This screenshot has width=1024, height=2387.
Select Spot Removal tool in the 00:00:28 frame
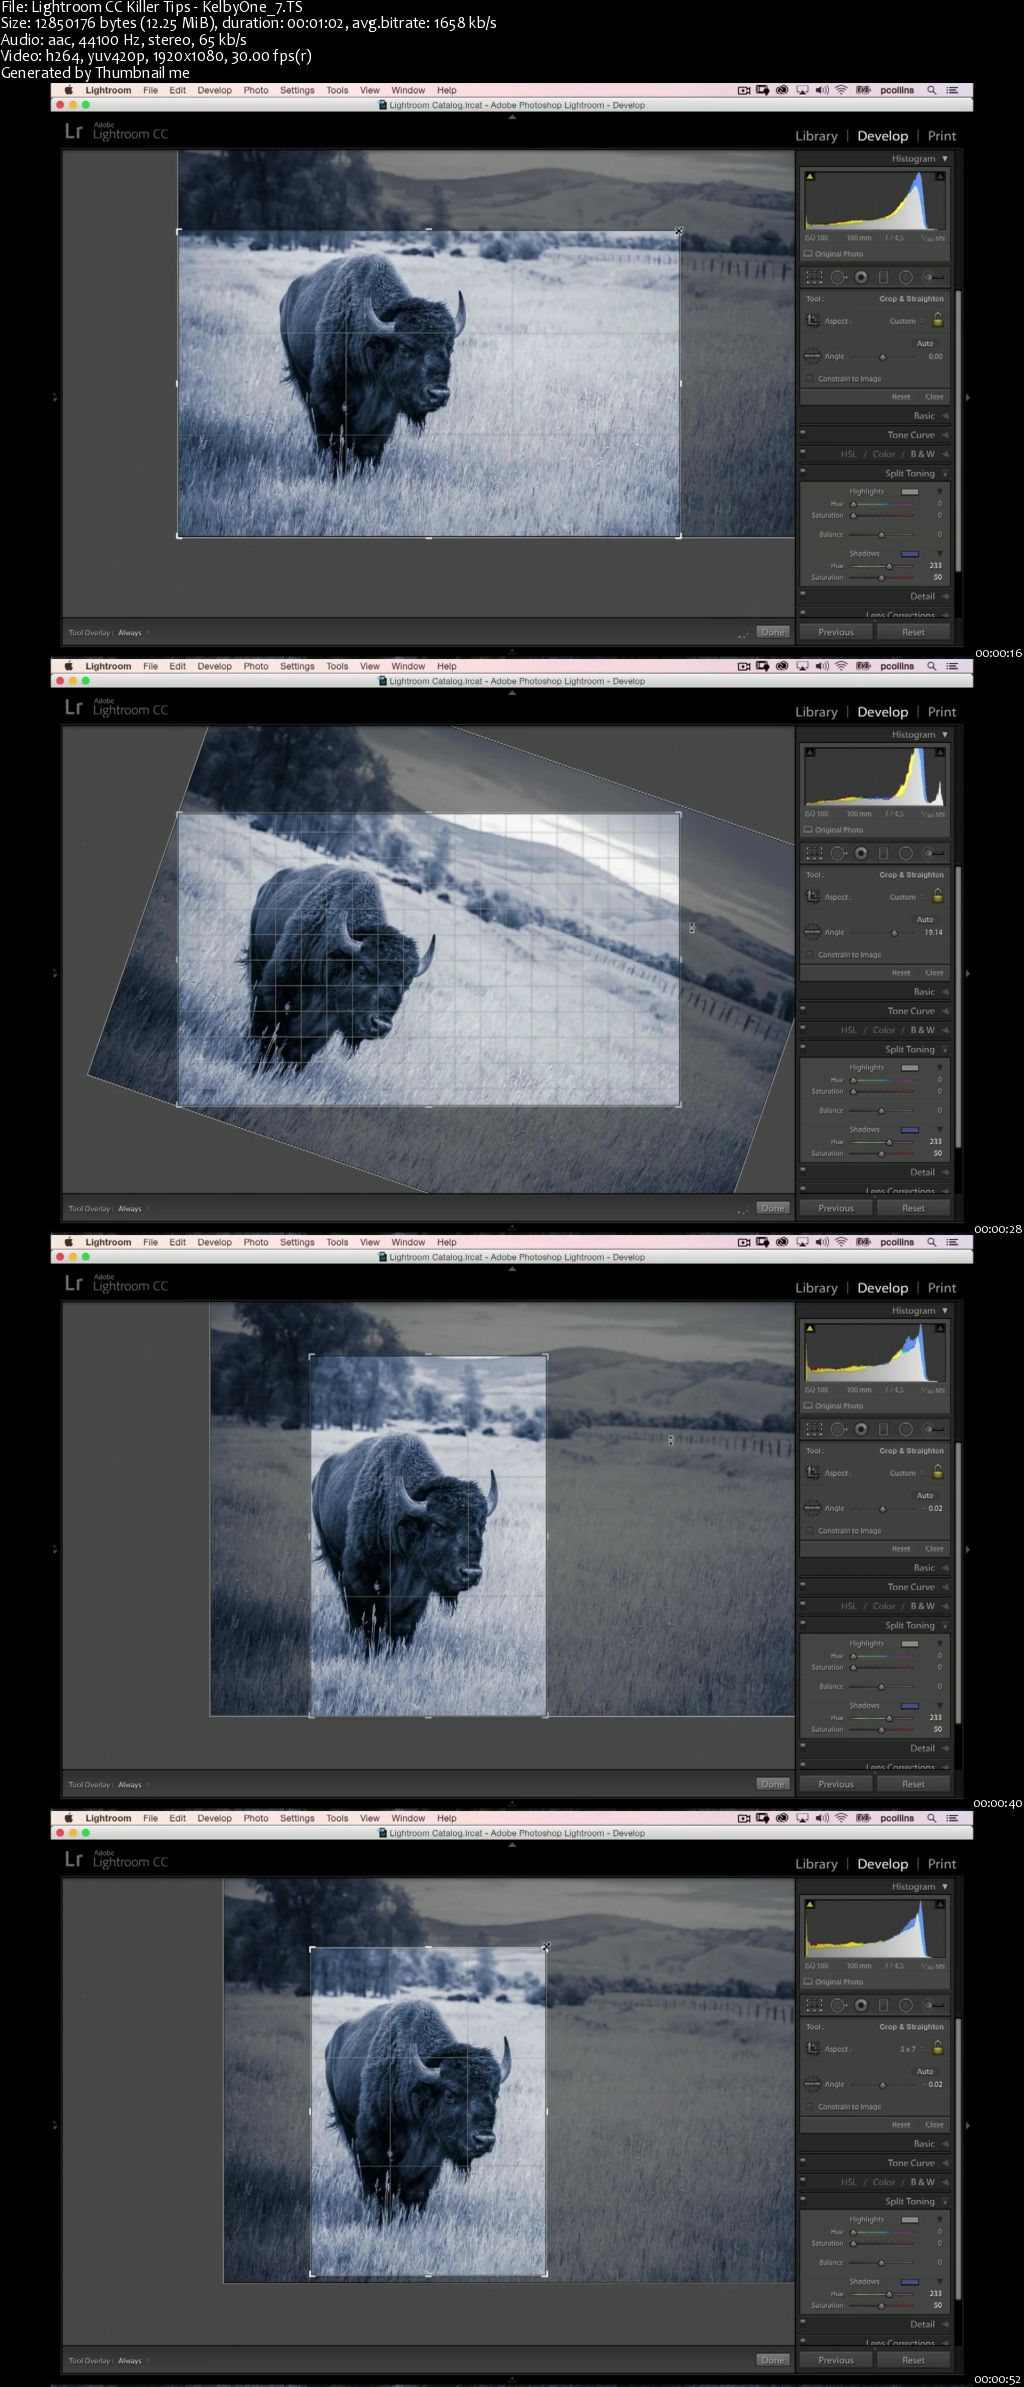point(838,853)
